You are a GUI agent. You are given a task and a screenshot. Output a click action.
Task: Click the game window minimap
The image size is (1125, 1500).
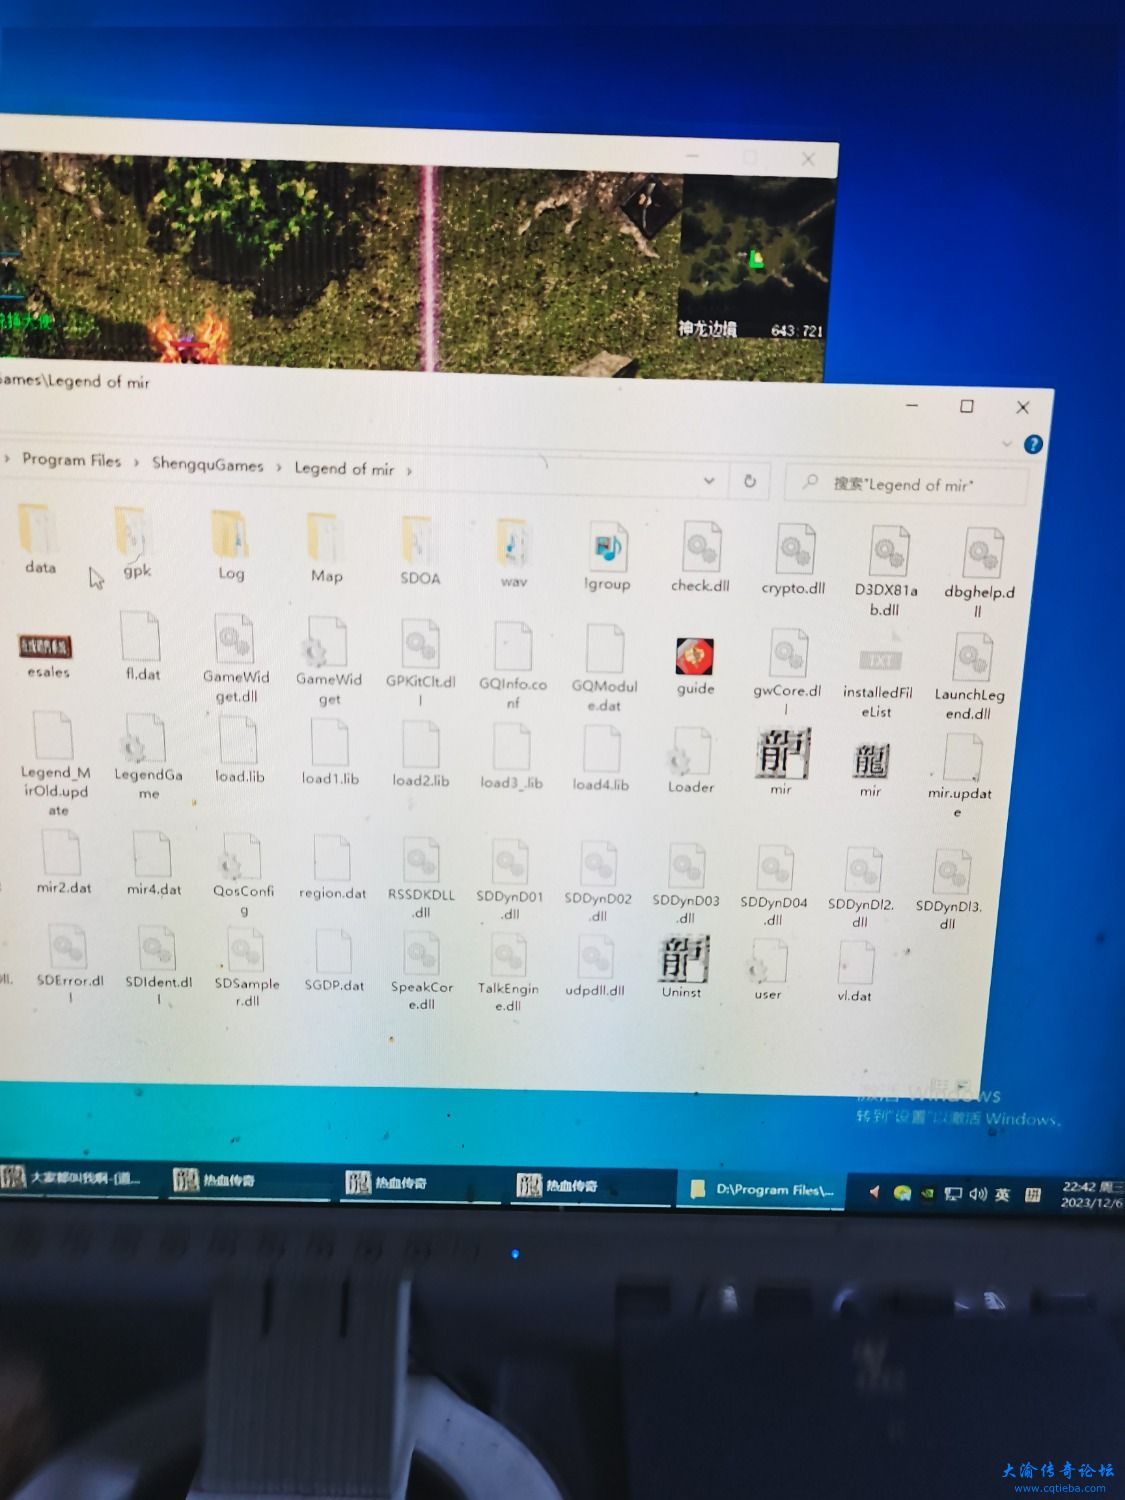pos(756,260)
